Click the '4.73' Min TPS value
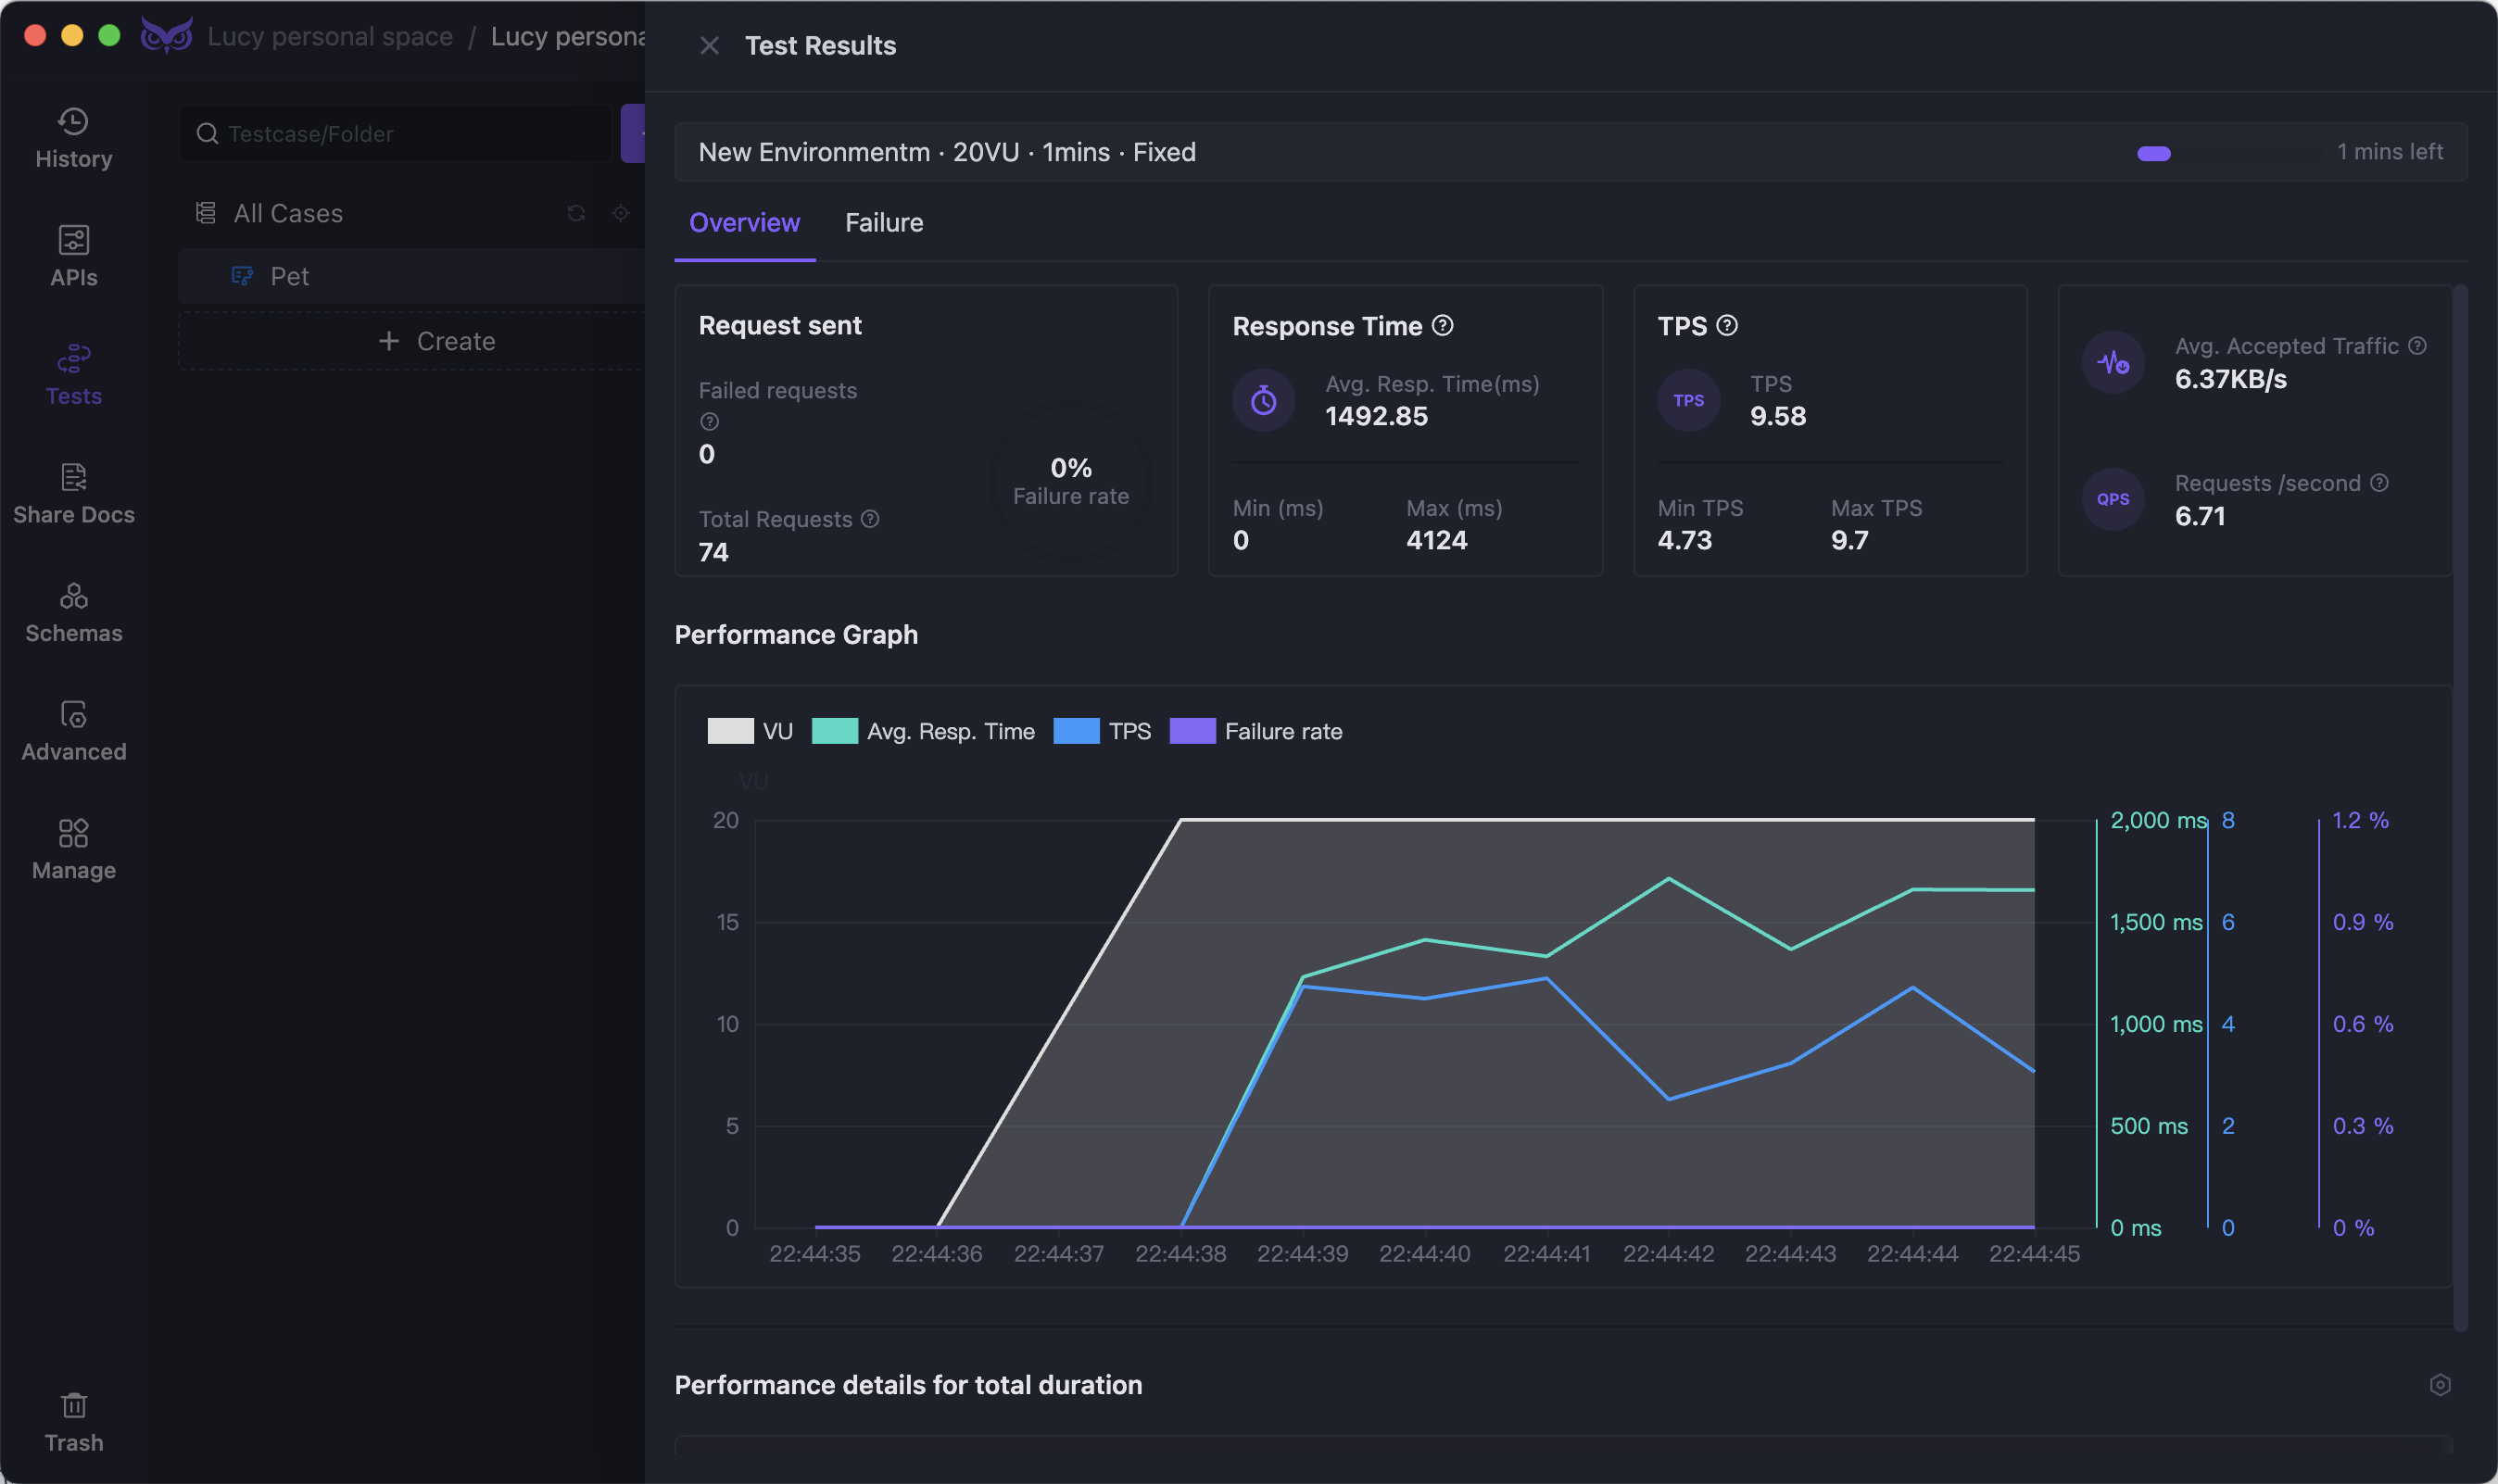This screenshot has width=2498, height=1484. tap(1684, 540)
